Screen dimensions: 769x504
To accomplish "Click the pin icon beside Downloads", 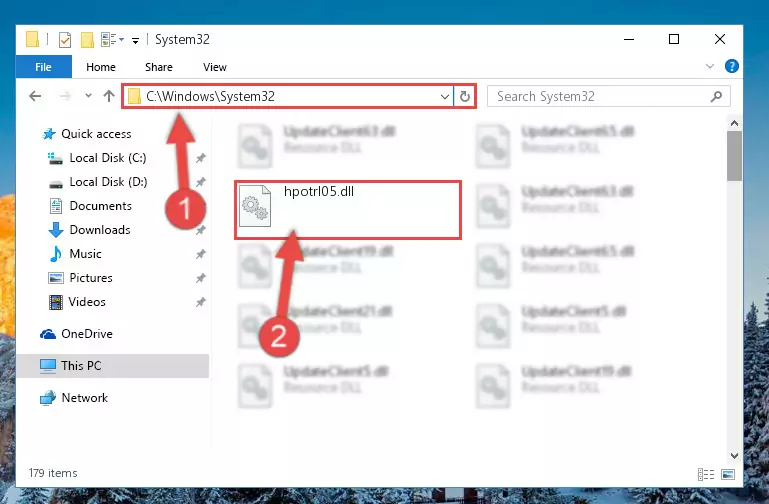I will pyautogui.click(x=201, y=230).
